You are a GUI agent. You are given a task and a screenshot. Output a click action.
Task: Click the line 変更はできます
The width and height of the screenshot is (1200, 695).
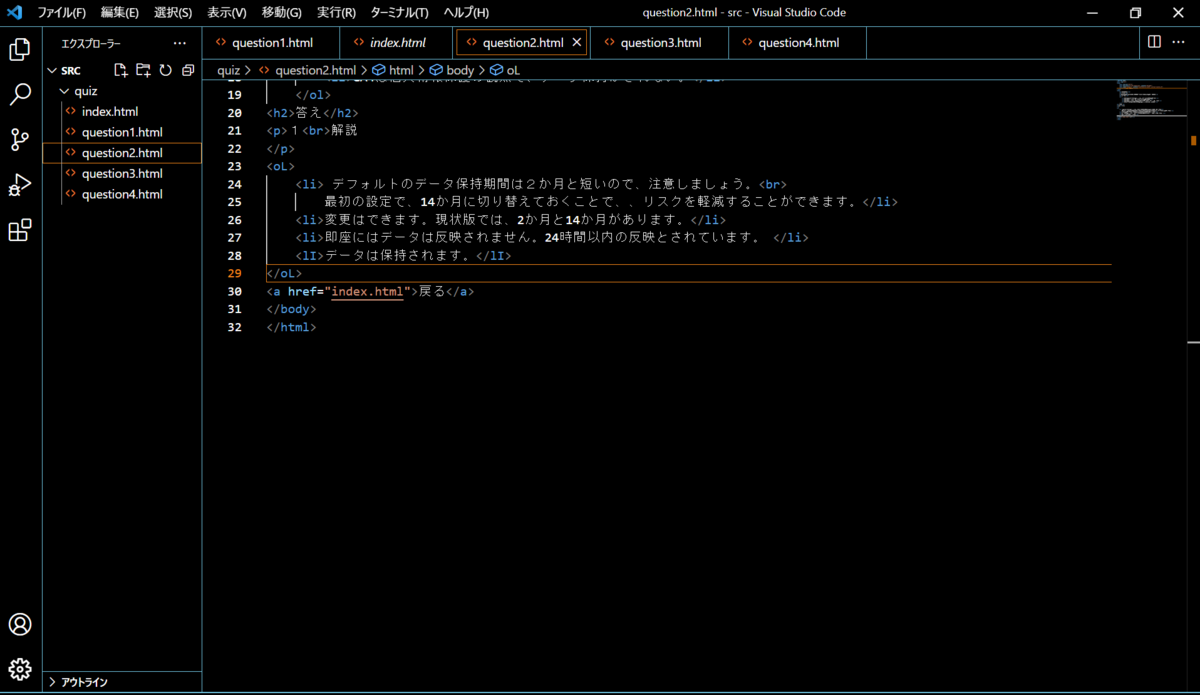pos(510,219)
